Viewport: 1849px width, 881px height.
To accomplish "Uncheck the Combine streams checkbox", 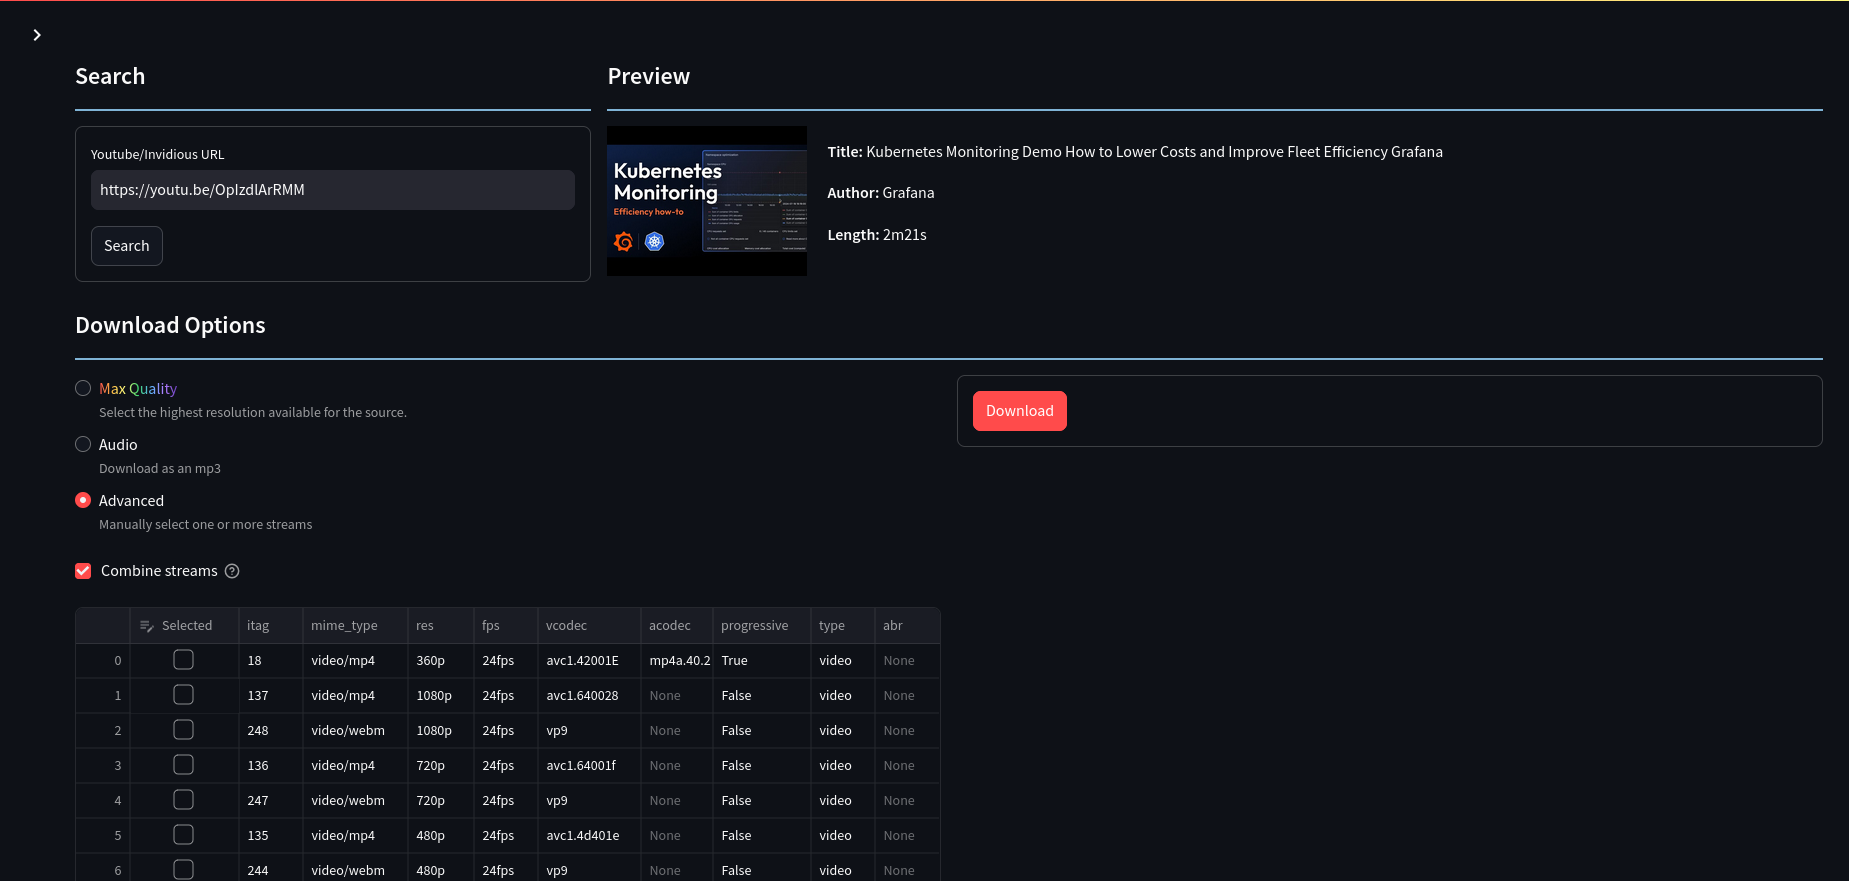I will 83,571.
